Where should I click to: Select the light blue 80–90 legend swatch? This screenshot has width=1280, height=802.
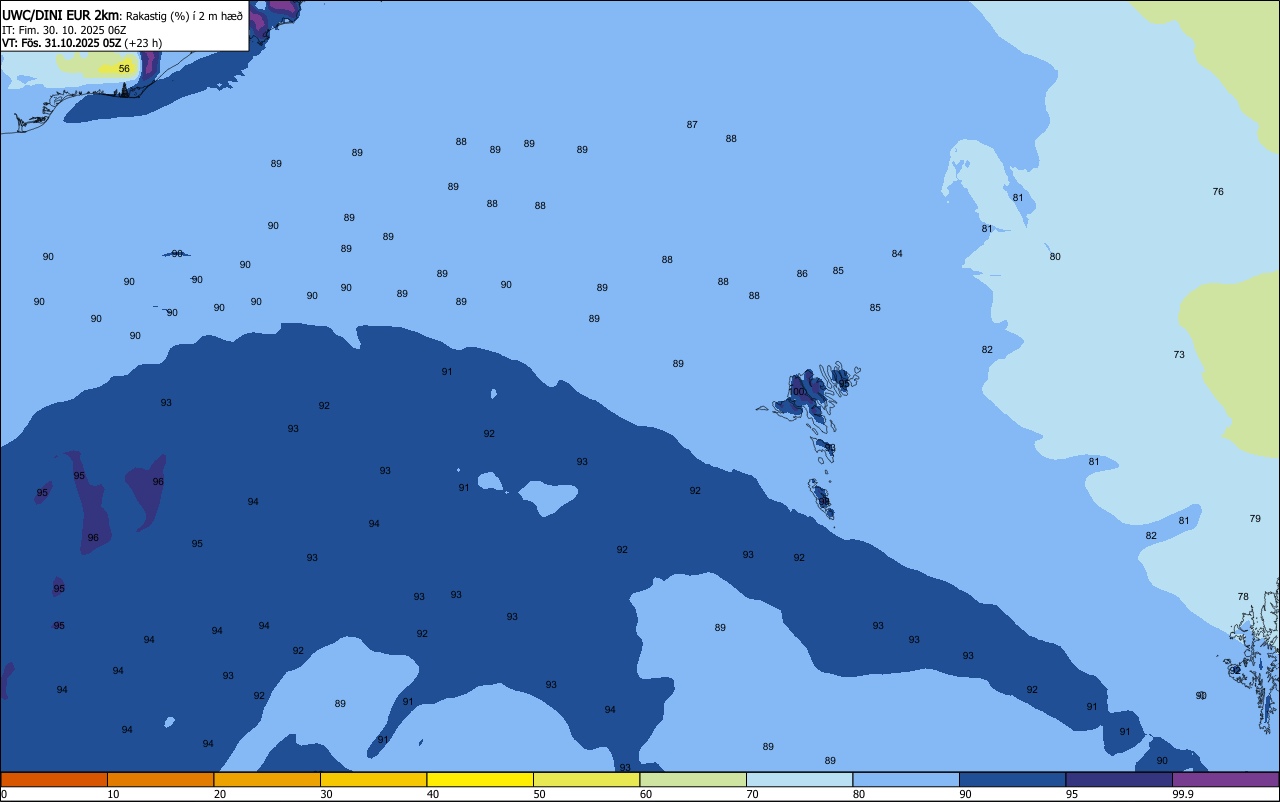[906, 779]
